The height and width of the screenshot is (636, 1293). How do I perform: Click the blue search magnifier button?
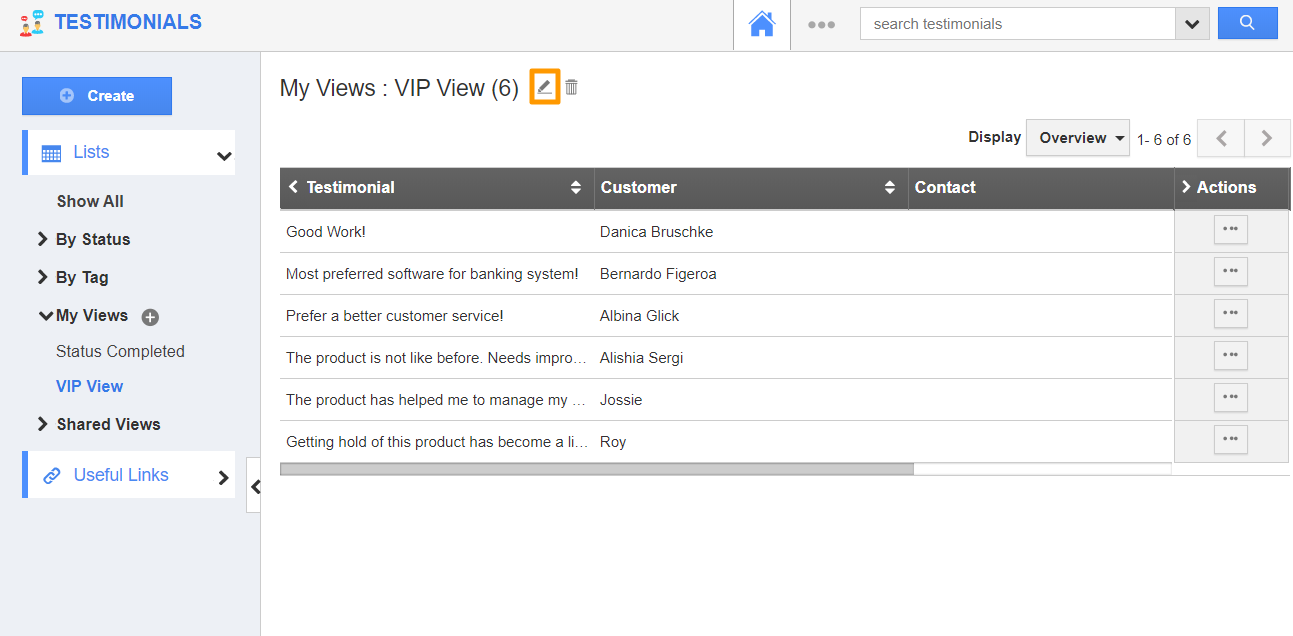click(1247, 23)
